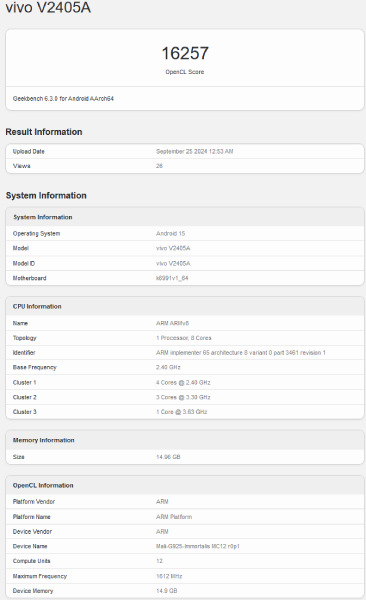Select the "Compute Units" row label
This screenshot has width=366, height=600.
[x=31, y=561]
